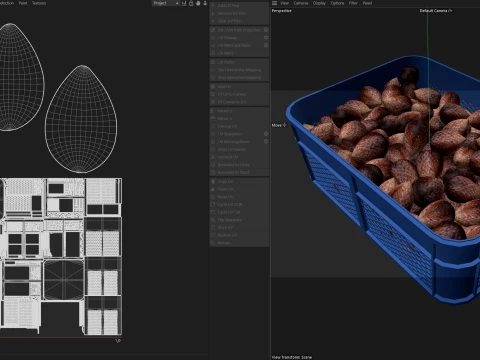
Task: Open the viewport Filter menu
Action: click(353, 3)
